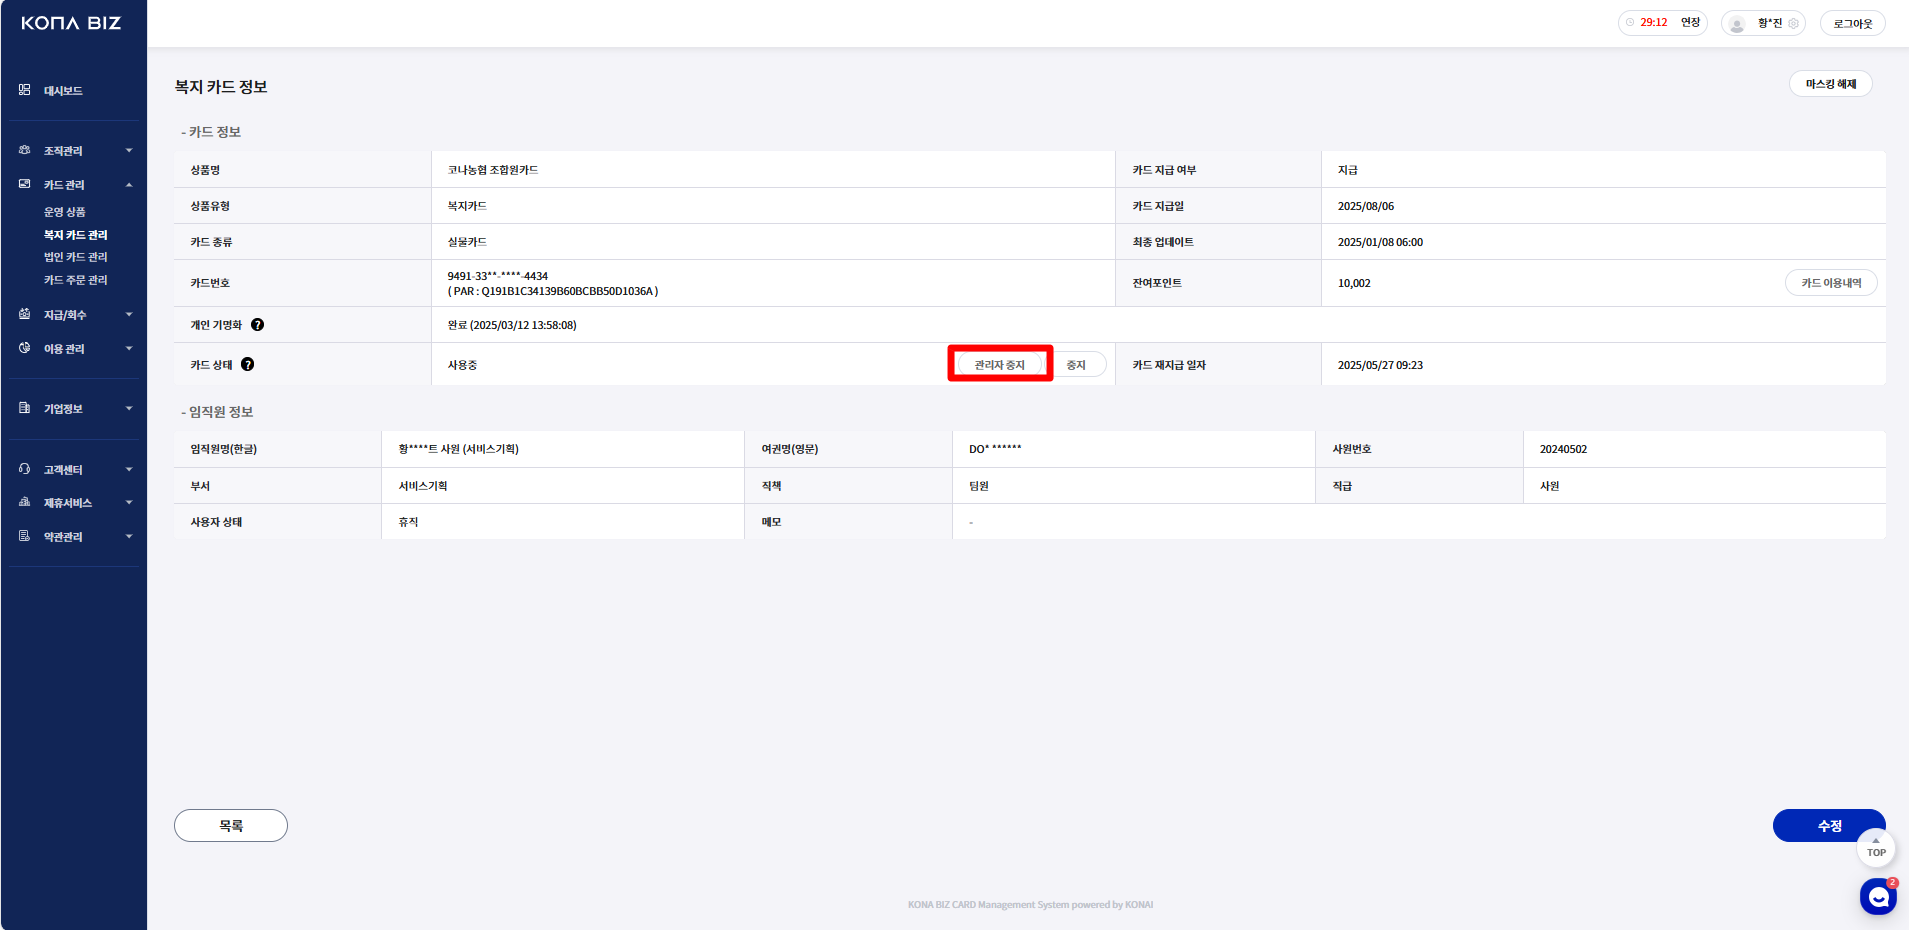This screenshot has width=1909, height=930.
Task: Open the chat support bubble icon
Action: tap(1878, 897)
